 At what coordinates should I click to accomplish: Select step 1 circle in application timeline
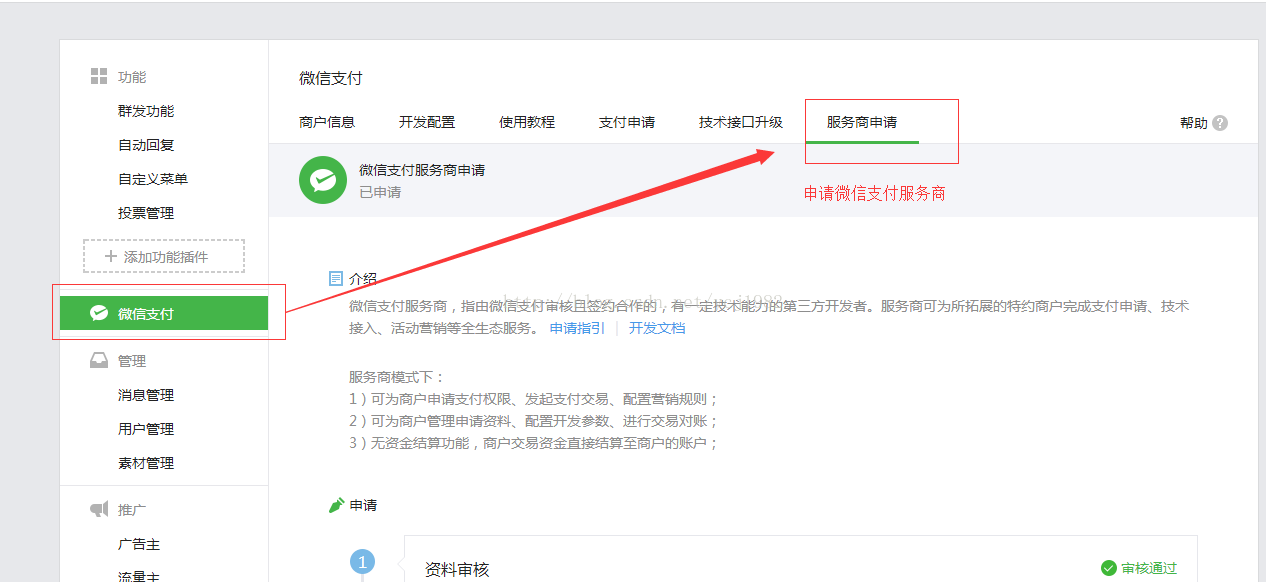[362, 562]
